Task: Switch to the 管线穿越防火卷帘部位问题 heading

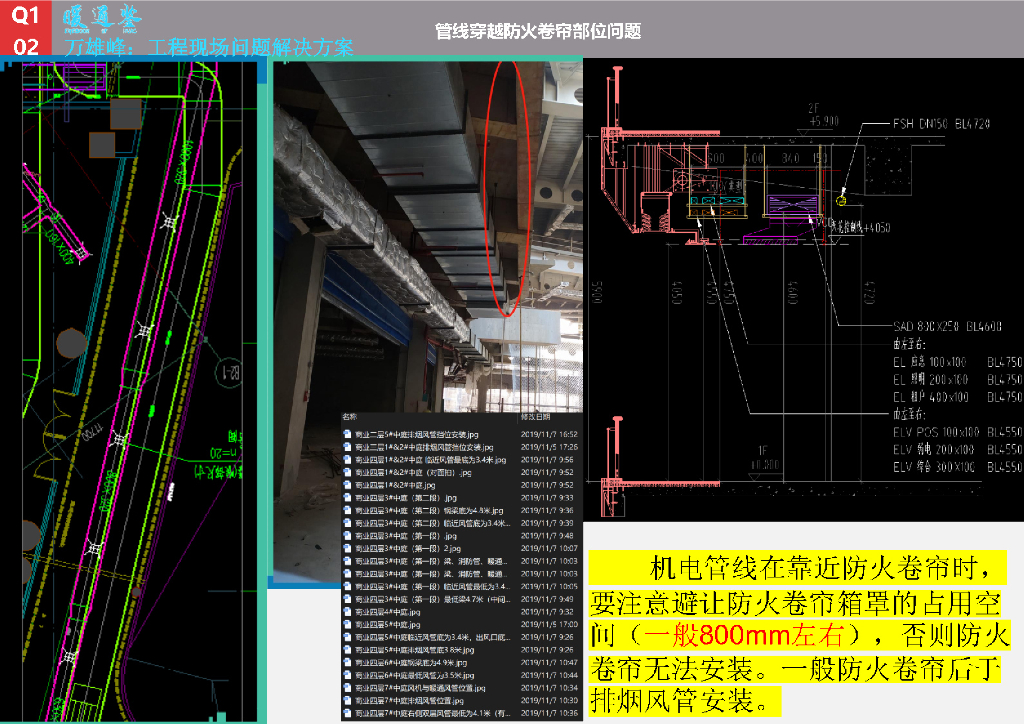Action: [540, 30]
